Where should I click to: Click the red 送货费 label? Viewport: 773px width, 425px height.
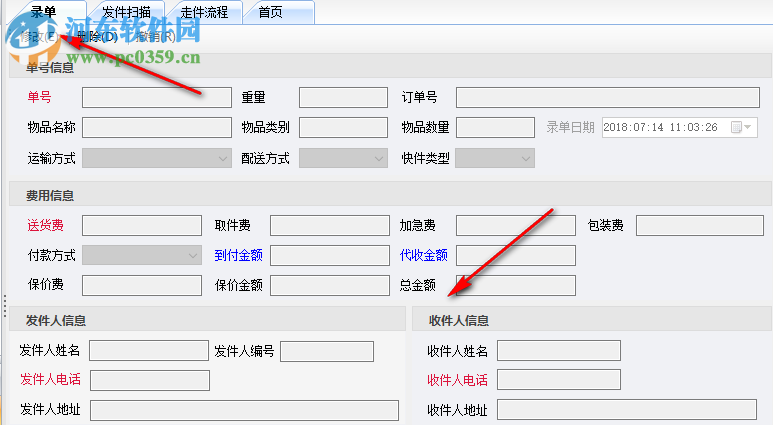[45, 225]
